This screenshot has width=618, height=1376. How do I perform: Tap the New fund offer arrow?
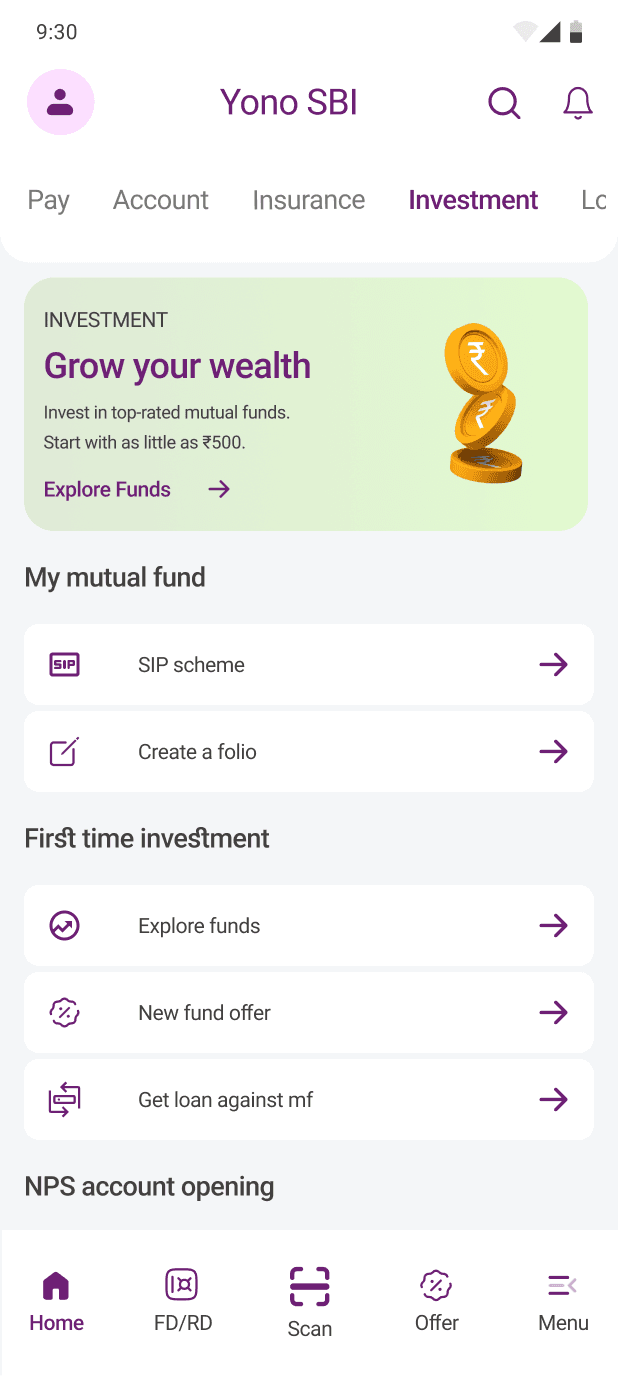click(x=553, y=1013)
